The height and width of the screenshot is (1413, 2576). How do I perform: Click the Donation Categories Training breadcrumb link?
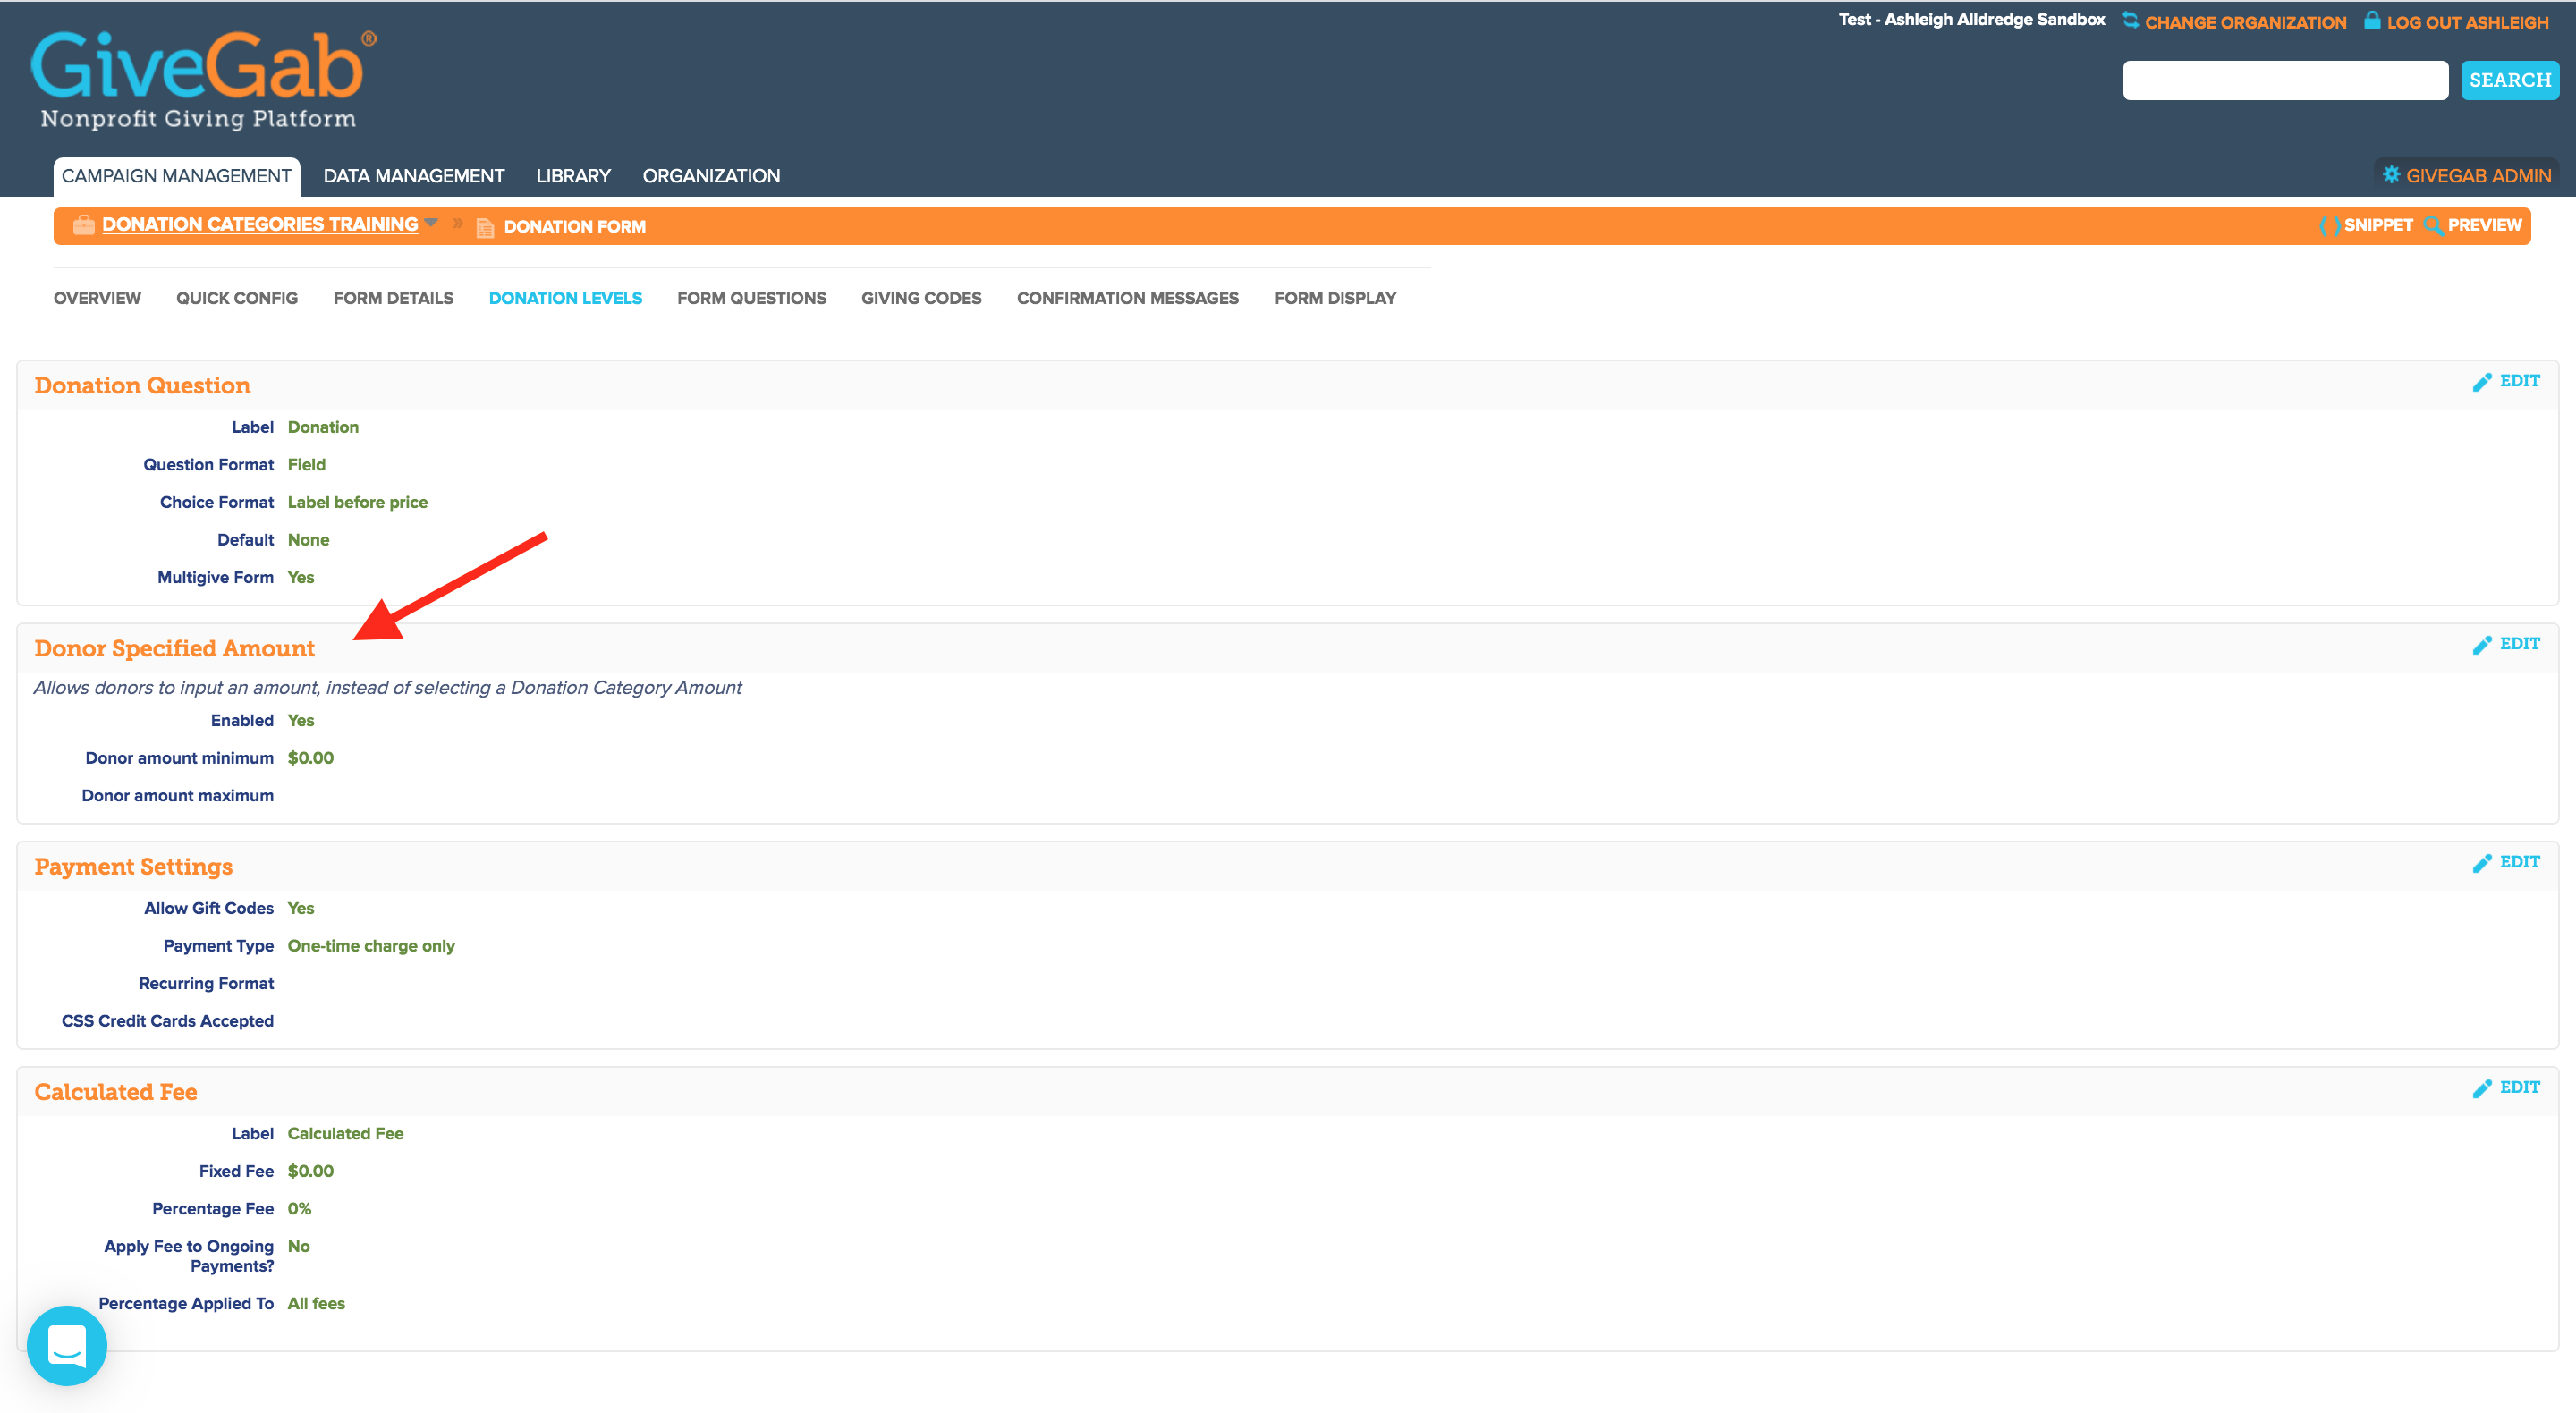[x=260, y=224]
